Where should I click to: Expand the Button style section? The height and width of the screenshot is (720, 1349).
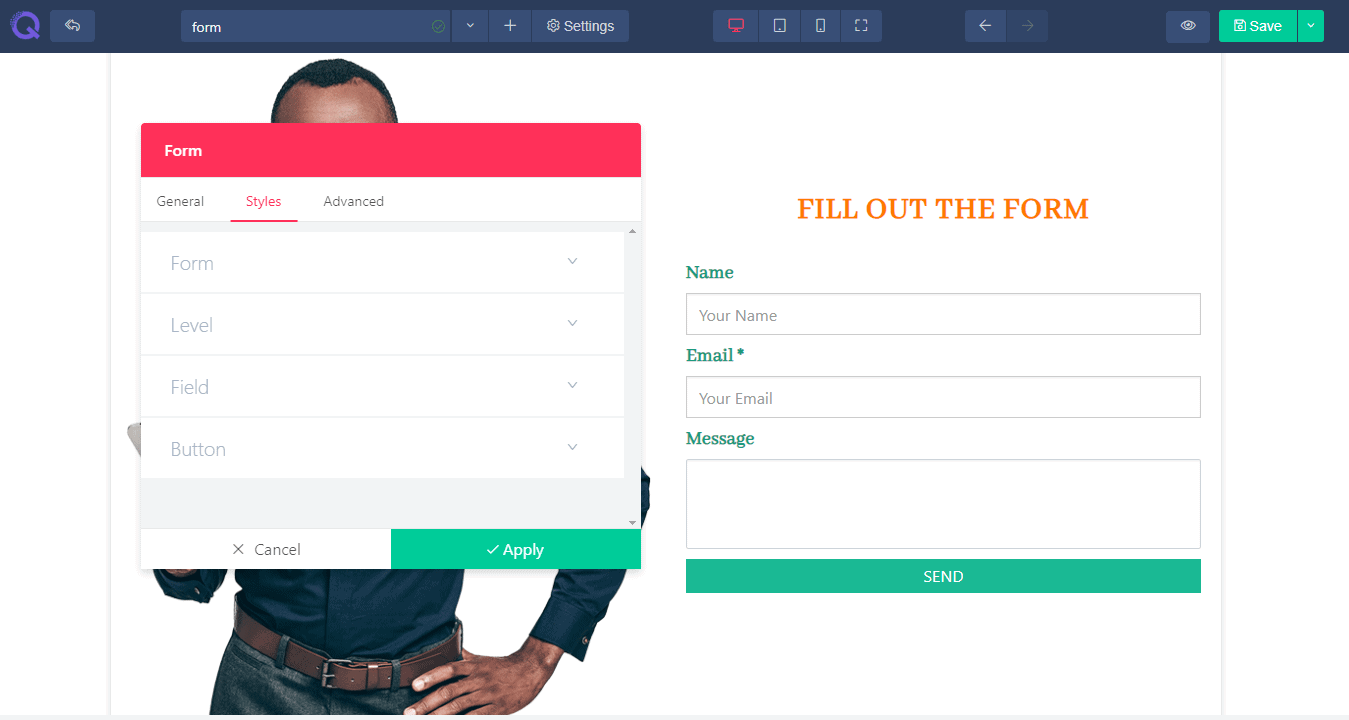(382, 449)
